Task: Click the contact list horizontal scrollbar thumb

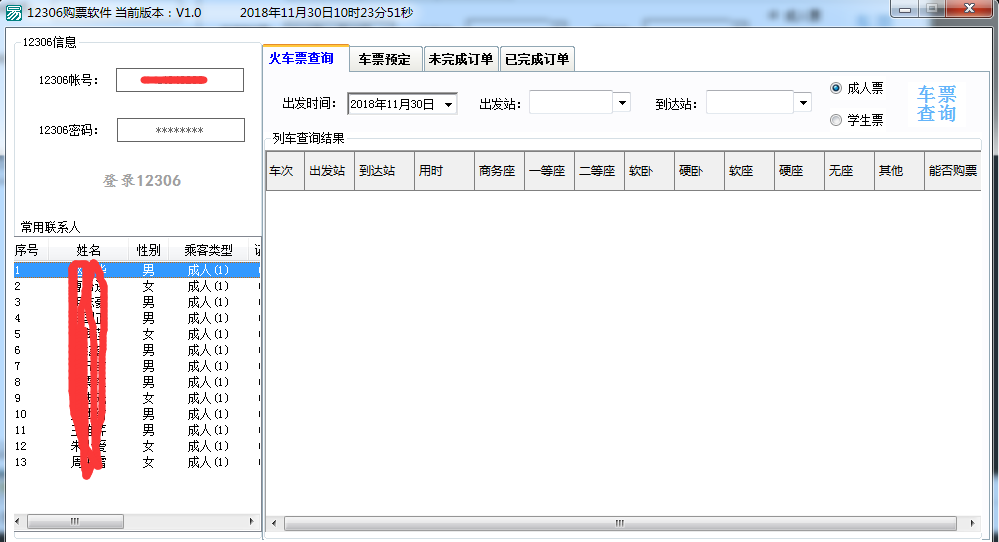Action: (x=75, y=522)
